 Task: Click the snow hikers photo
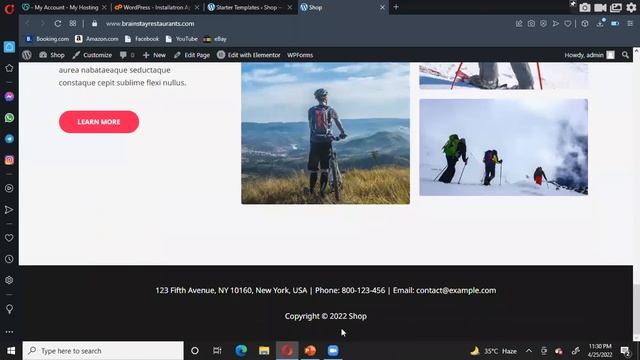(x=504, y=147)
